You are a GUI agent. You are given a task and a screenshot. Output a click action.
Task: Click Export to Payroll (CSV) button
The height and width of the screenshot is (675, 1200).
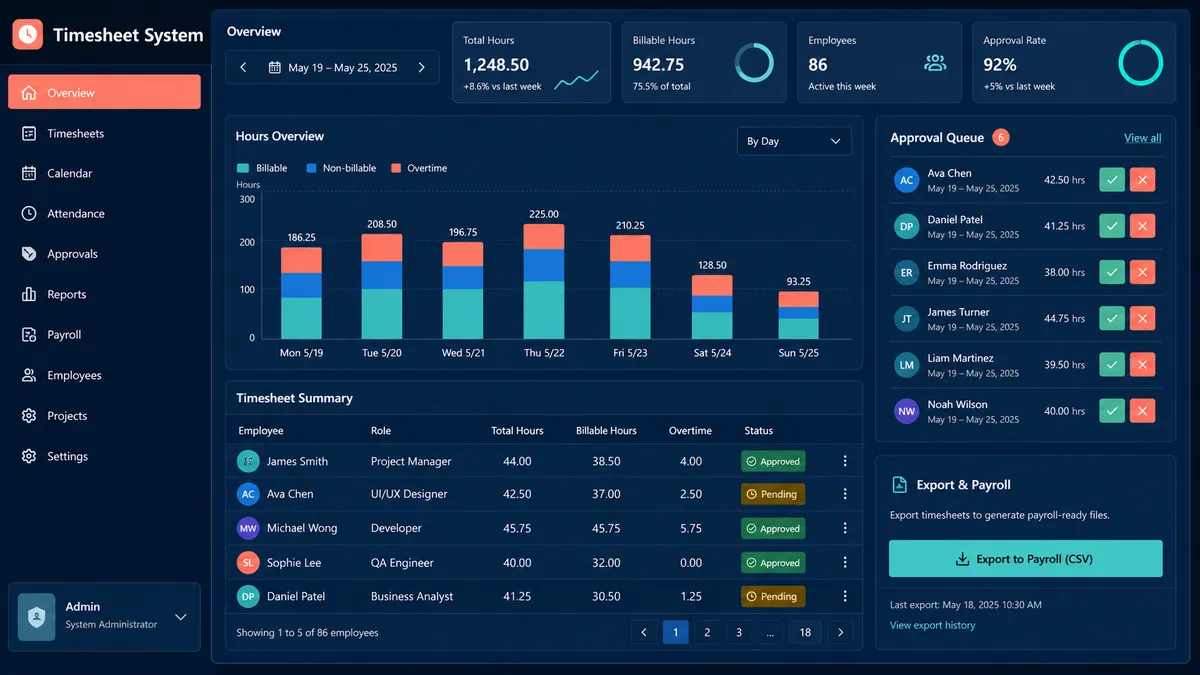tap(1025, 559)
